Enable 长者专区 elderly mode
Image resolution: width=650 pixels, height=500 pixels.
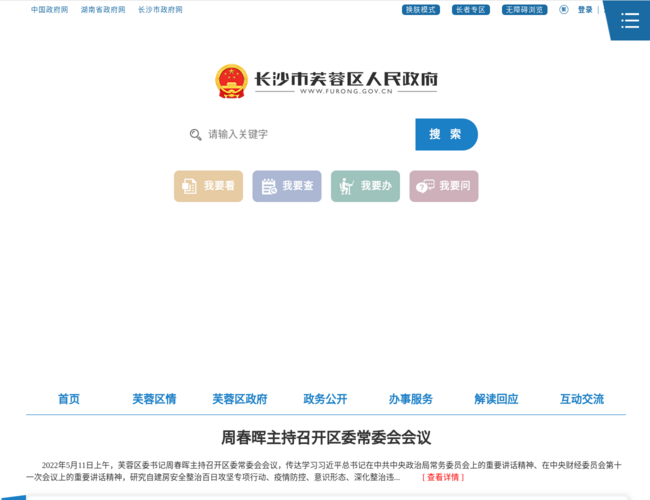tap(469, 10)
